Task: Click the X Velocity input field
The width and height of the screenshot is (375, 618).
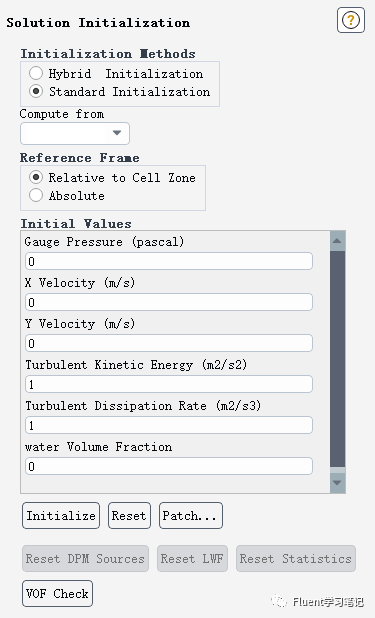Action: (169, 302)
